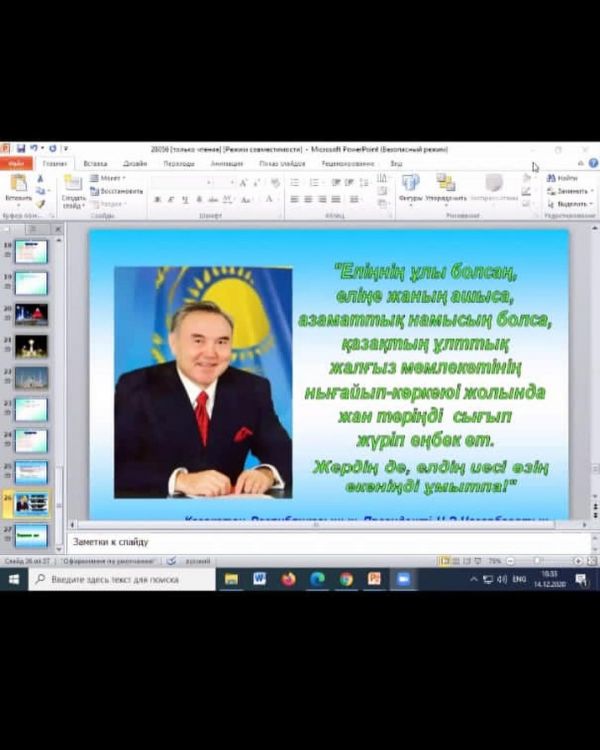Click the Paste (Вставить) clipboard icon
Viewport: 600px width, 750px height.
[18, 185]
